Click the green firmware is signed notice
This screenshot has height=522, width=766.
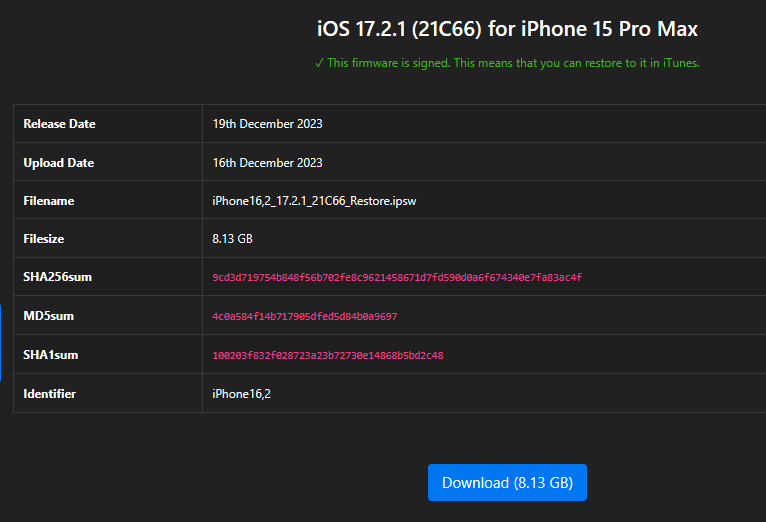[x=507, y=63]
